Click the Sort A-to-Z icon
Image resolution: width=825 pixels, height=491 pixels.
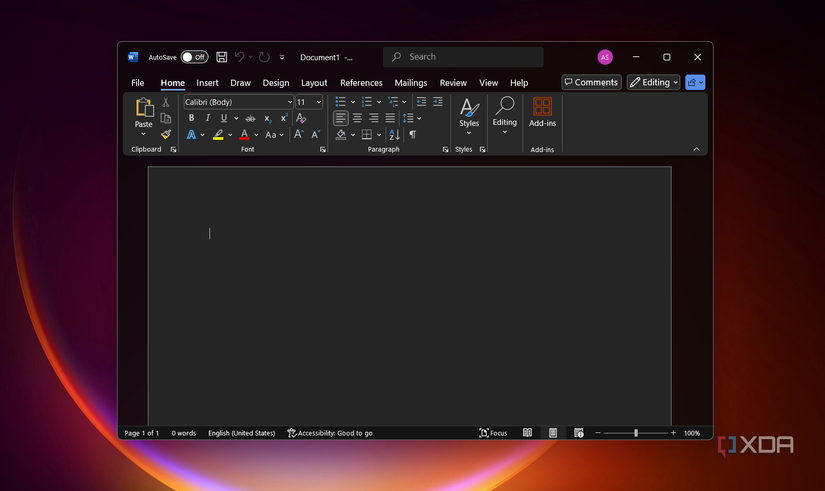pos(394,134)
